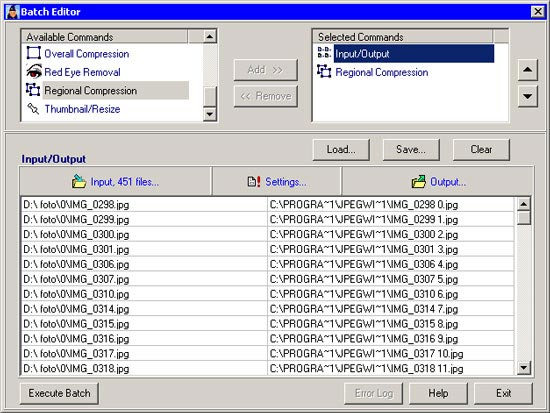Click the Red Eye Removal eye icon
This screenshot has width=550, height=413.
point(34,71)
